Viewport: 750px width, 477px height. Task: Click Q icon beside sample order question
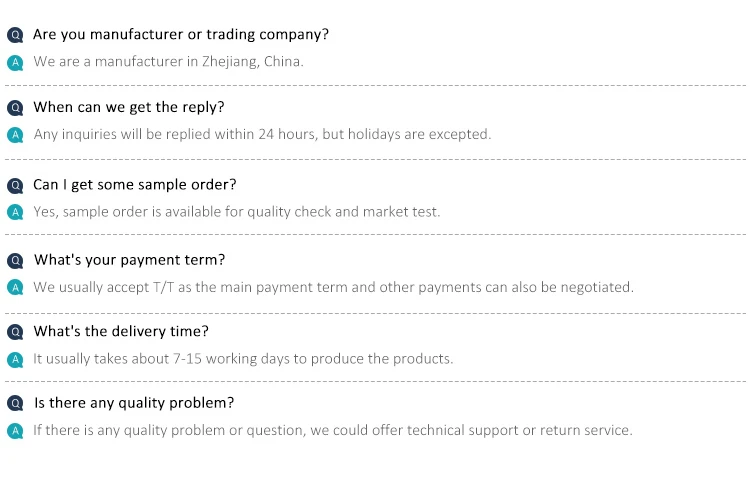[15, 186]
